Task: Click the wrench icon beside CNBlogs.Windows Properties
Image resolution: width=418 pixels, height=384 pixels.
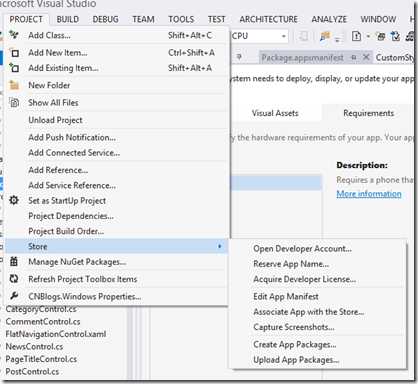Action: pos(14,296)
